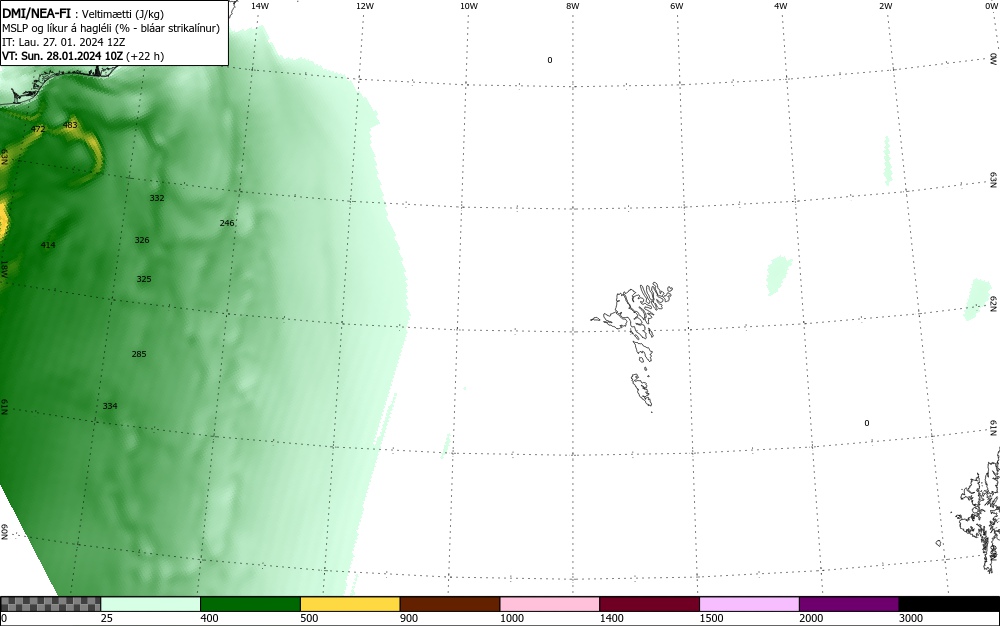
Task: Click the value 285 on the map
Action: click(139, 354)
